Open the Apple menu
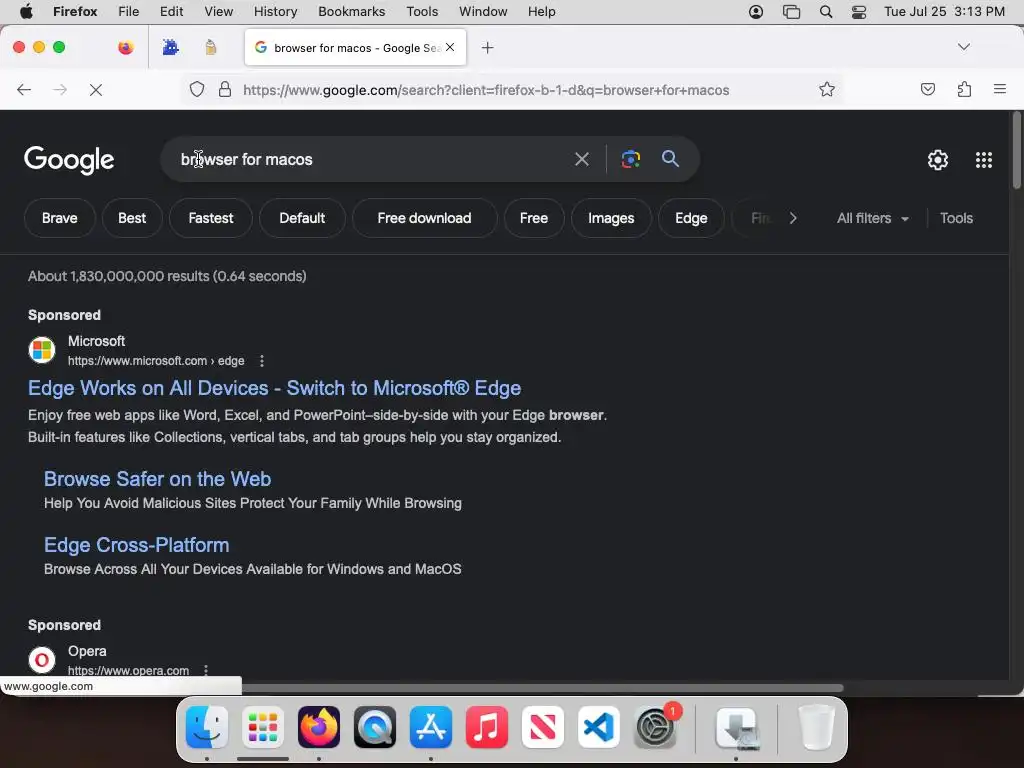 (26, 12)
